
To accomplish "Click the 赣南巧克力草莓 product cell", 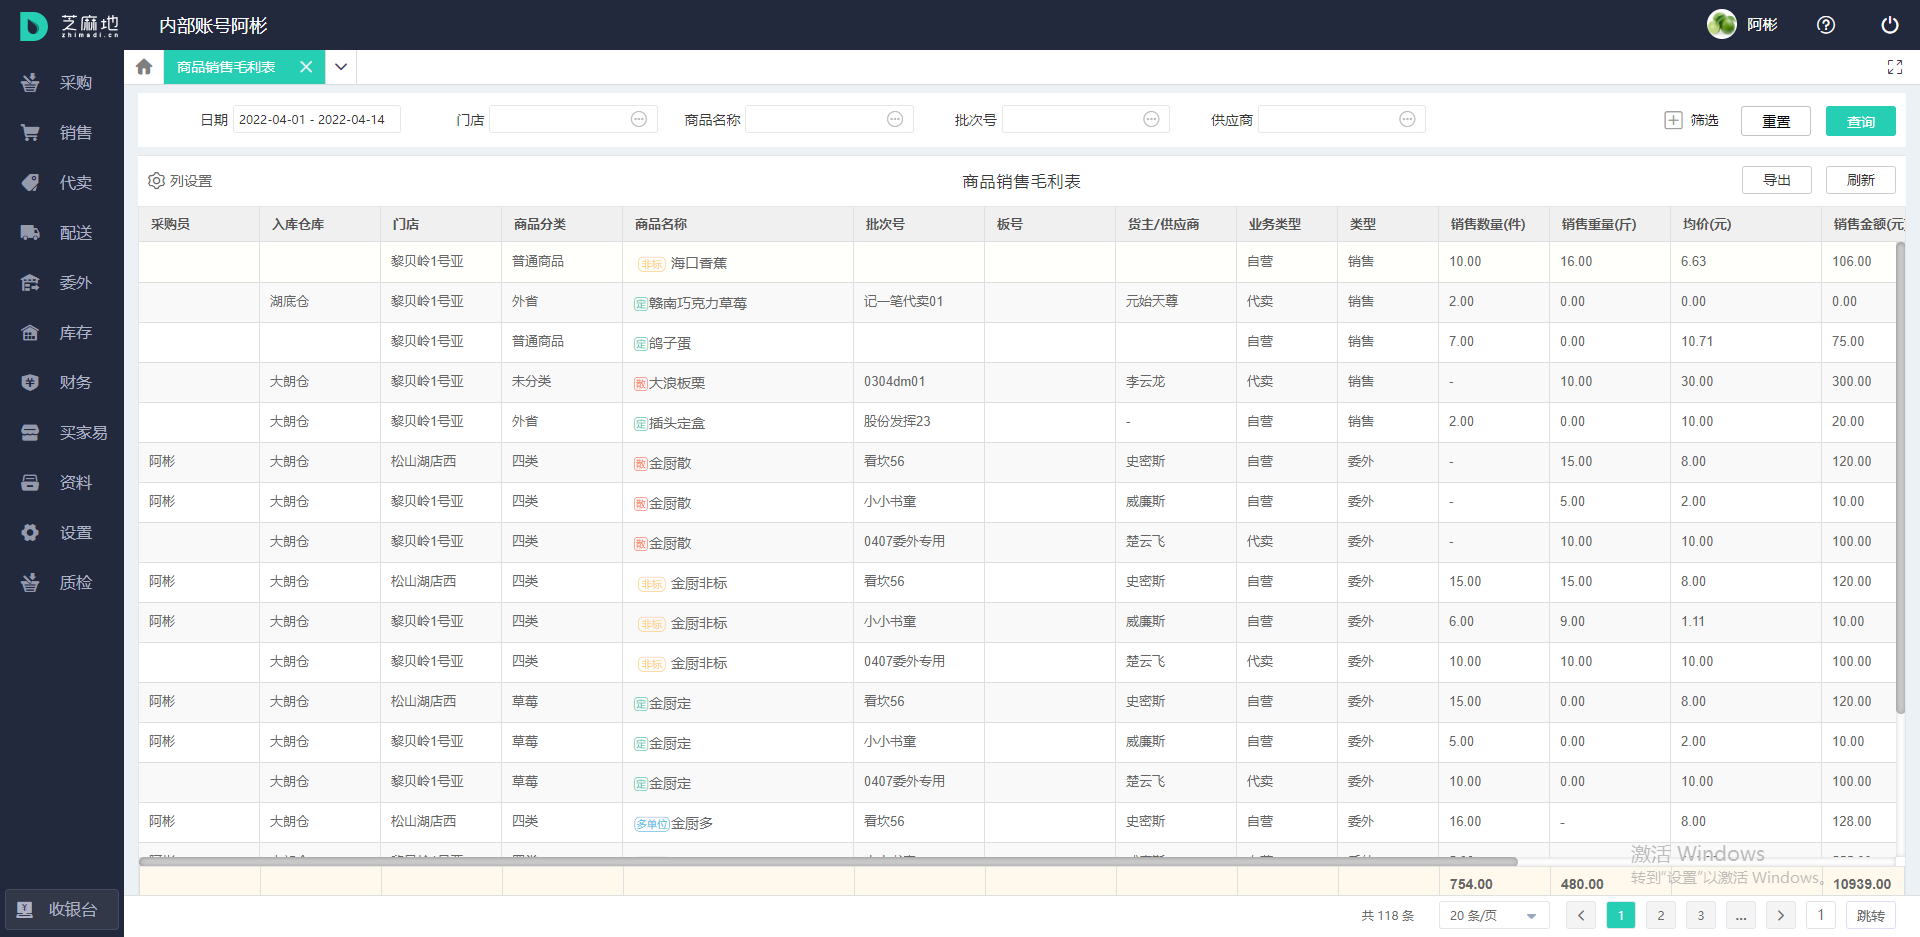I will click(737, 302).
